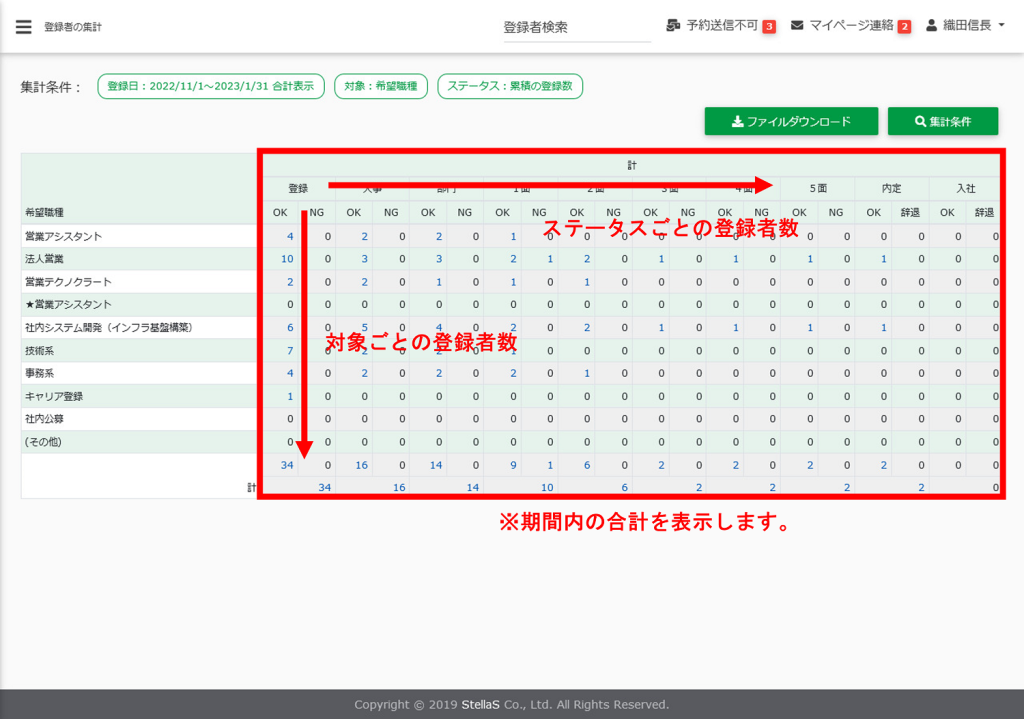Viewport: 1024px width, 719px height.
Task: Click the download icon in ファイルダウンロード
Action: click(x=737, y=122)
